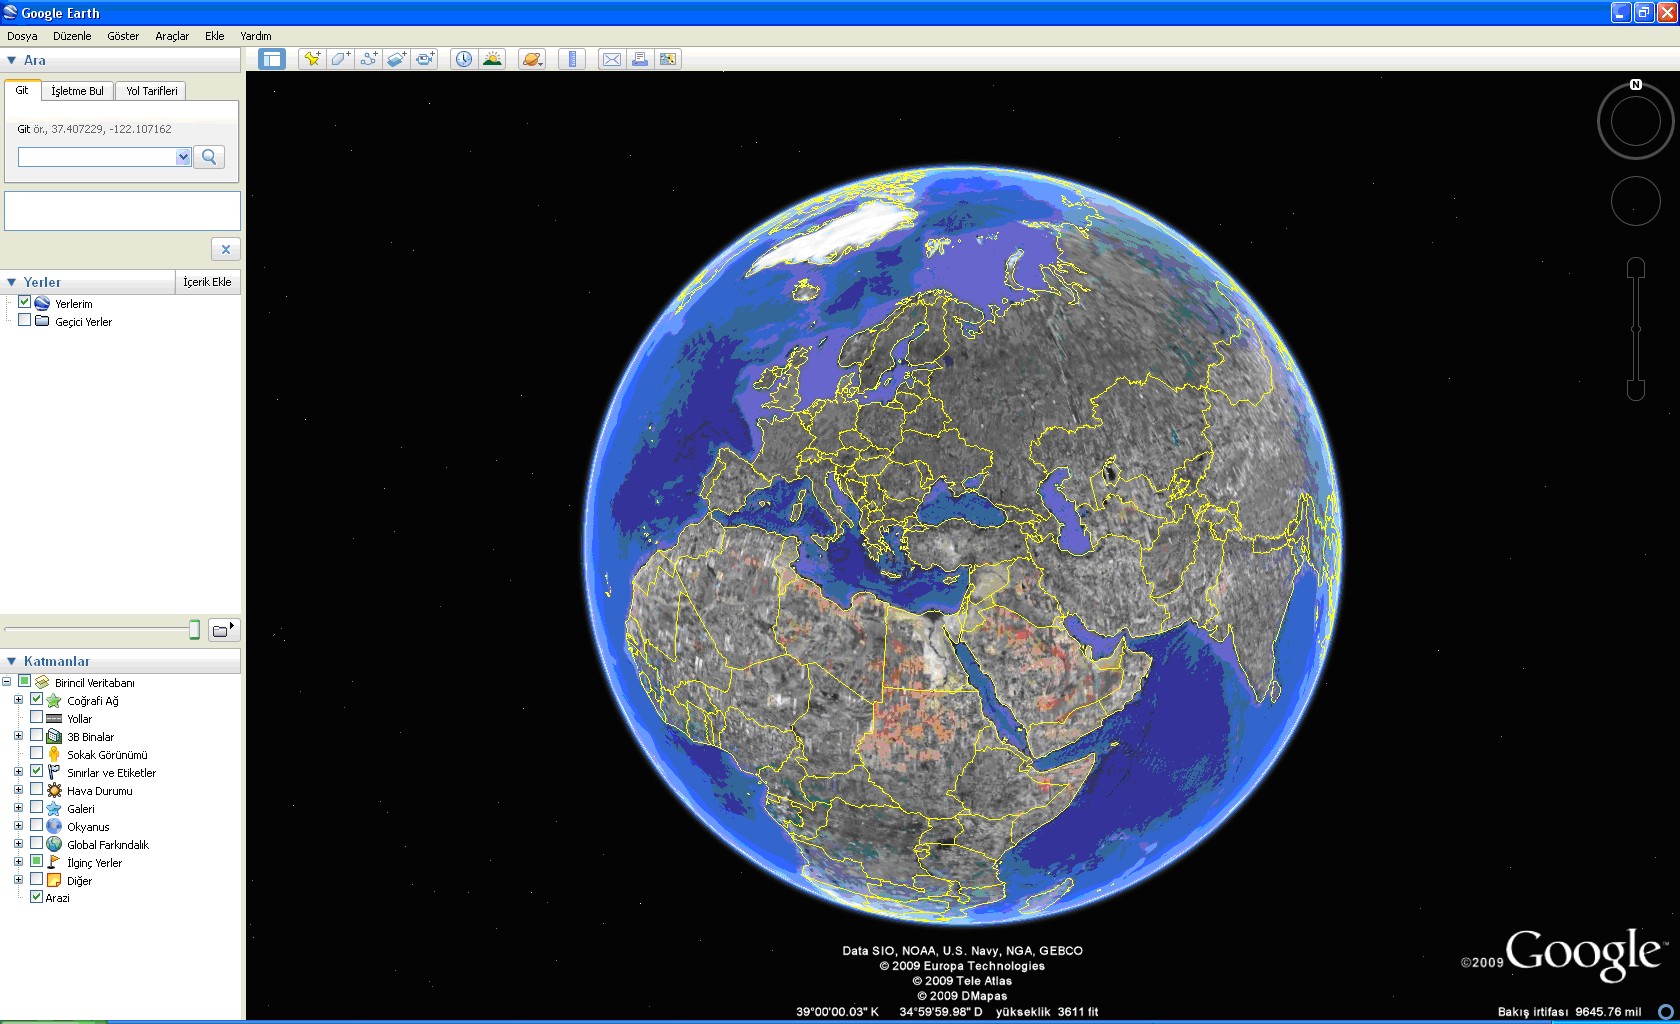
Task: Expand the Coğrafi Ağ tree node
Action: [18, 700]
